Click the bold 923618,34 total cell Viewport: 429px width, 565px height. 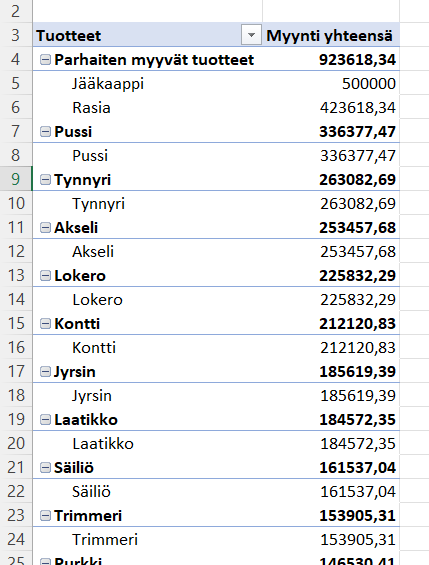[x=331, y=59]
